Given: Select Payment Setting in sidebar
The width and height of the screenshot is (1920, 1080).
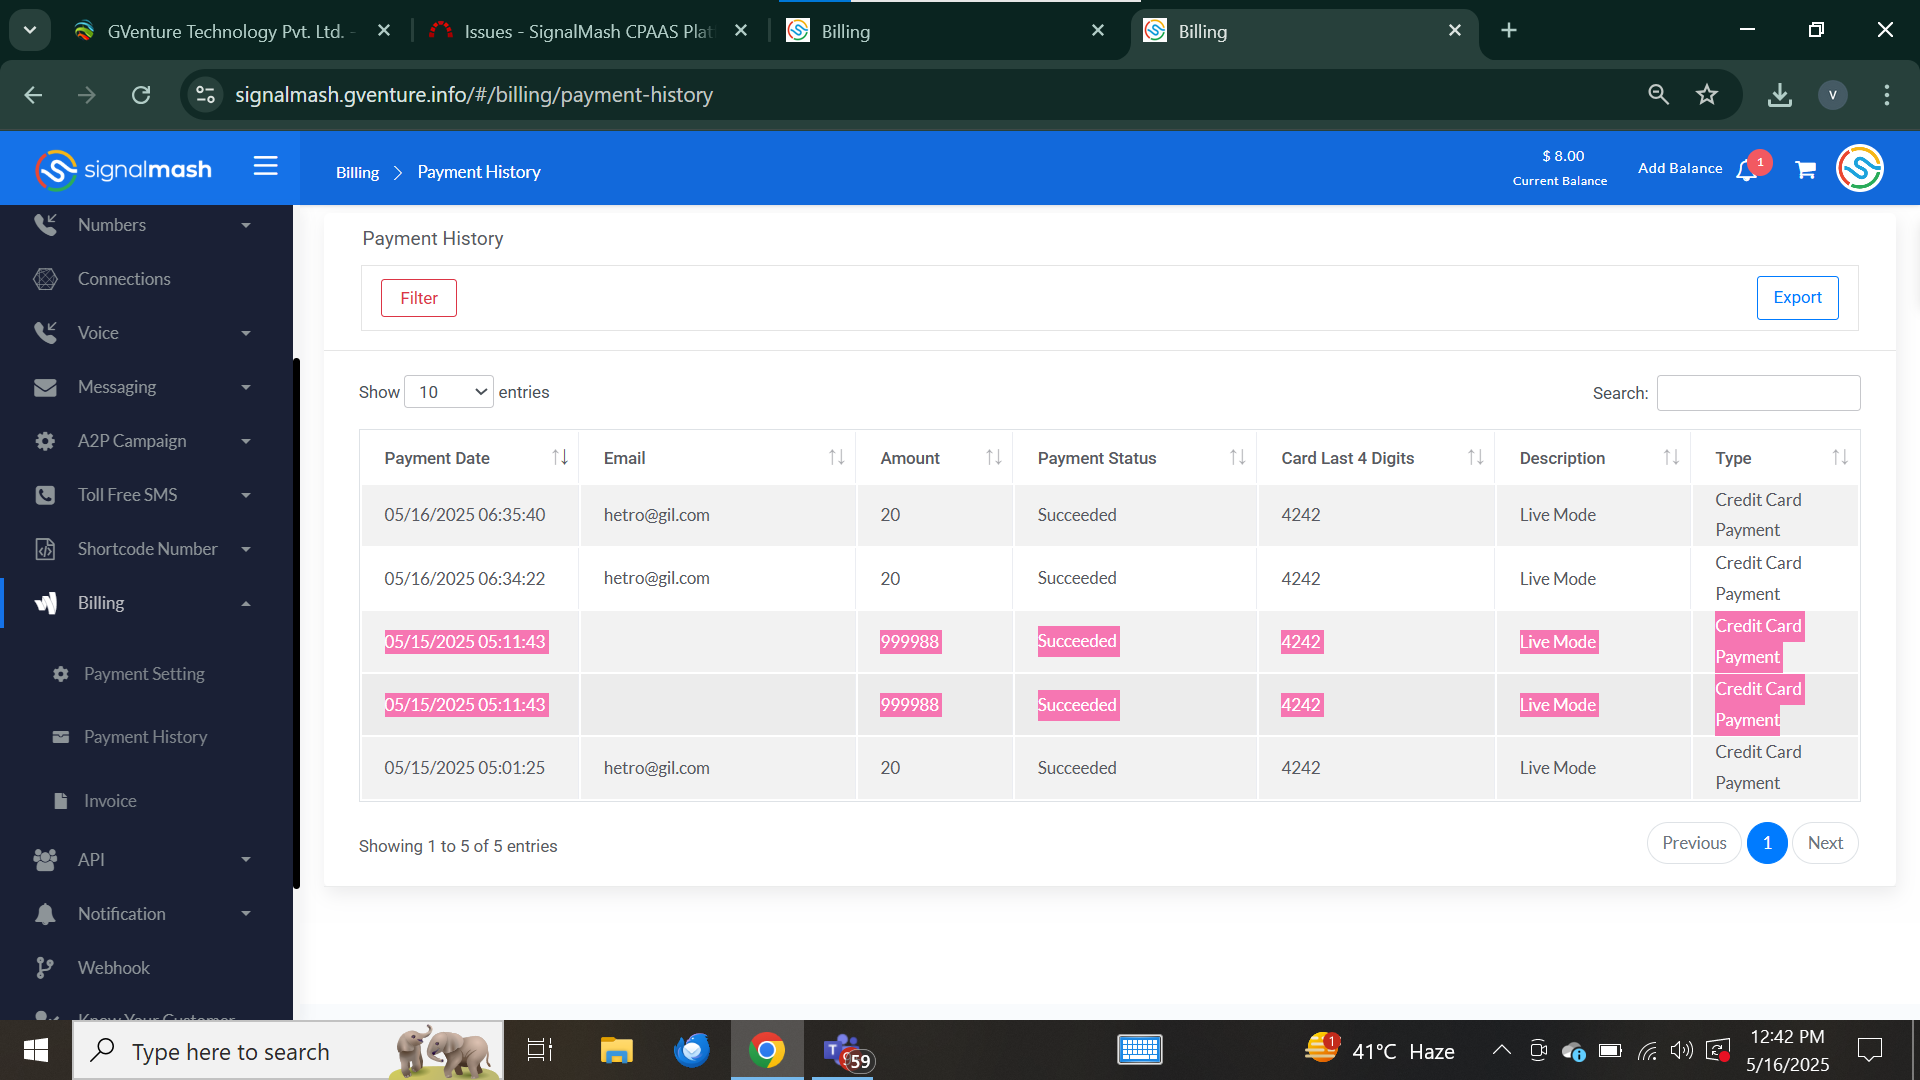Looking at the screenshot, I should [144, 674].
